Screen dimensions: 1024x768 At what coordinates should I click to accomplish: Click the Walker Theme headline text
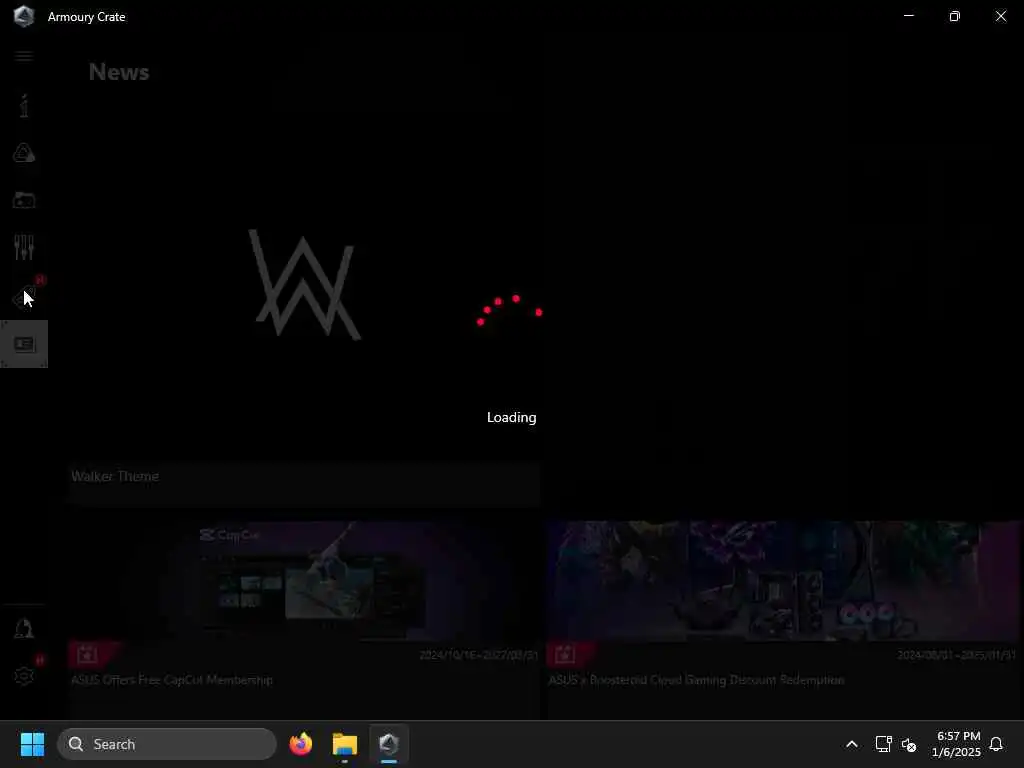(x=115, y=476)
